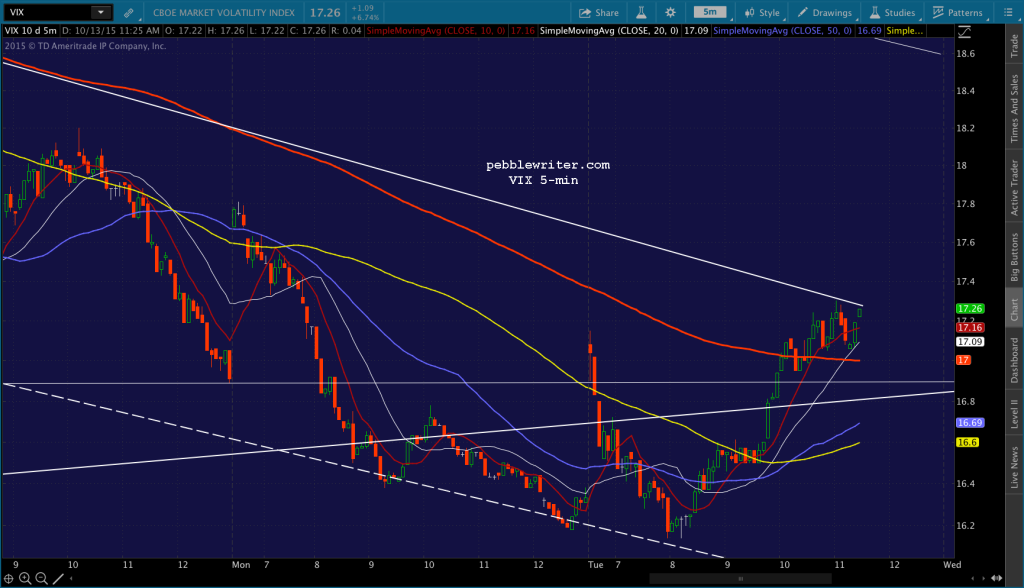Click the truncated yellow Simple... study label

905,31
